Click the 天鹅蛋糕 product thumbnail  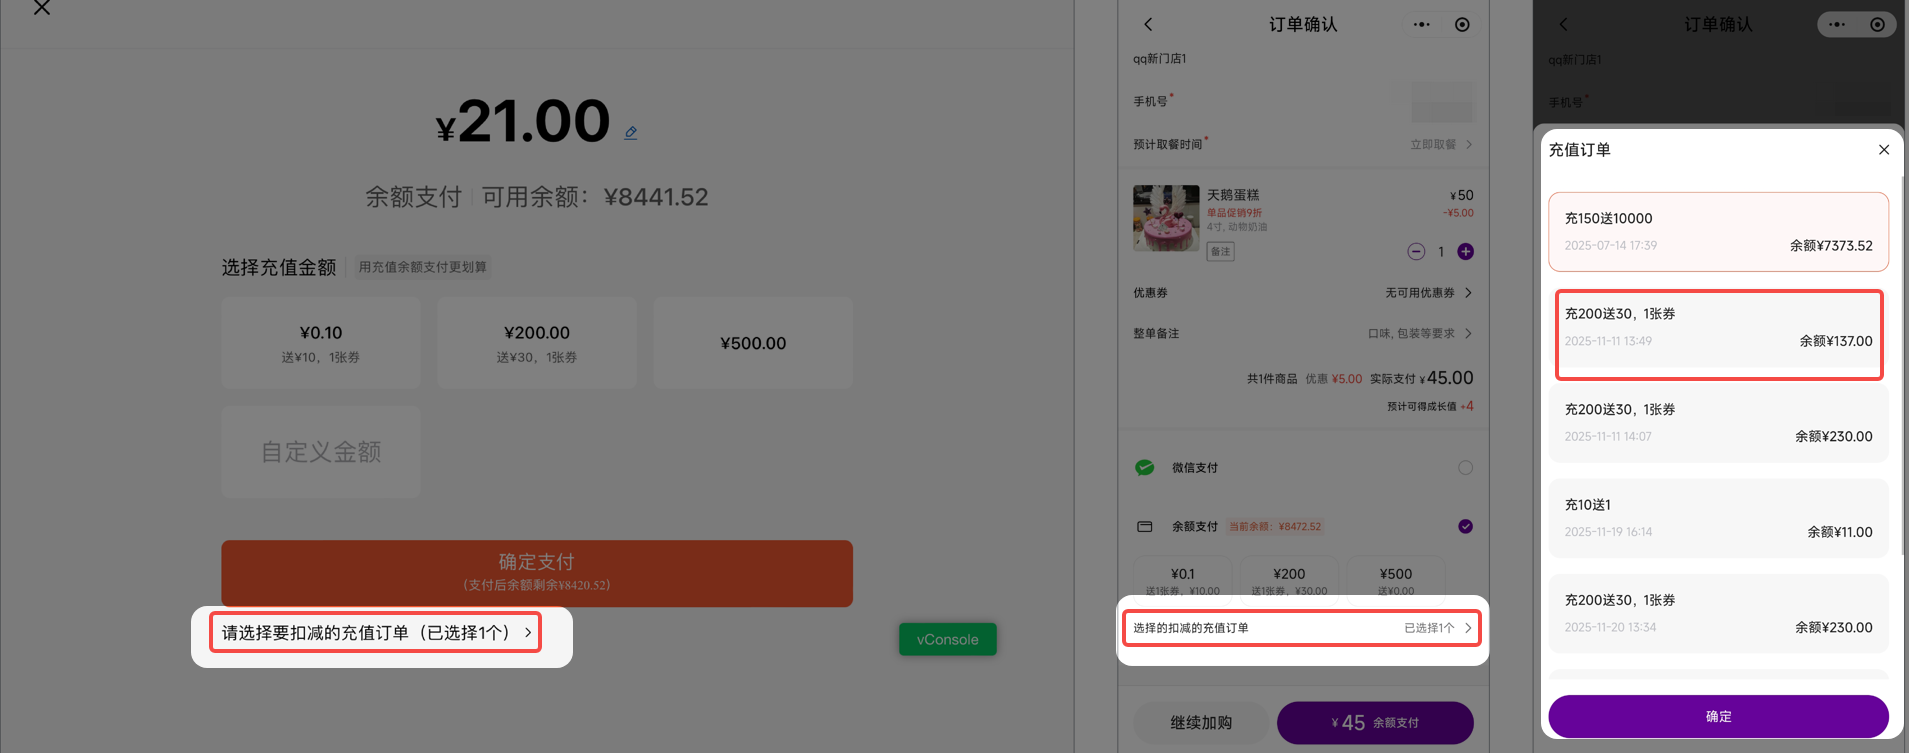pos(1166,218)
